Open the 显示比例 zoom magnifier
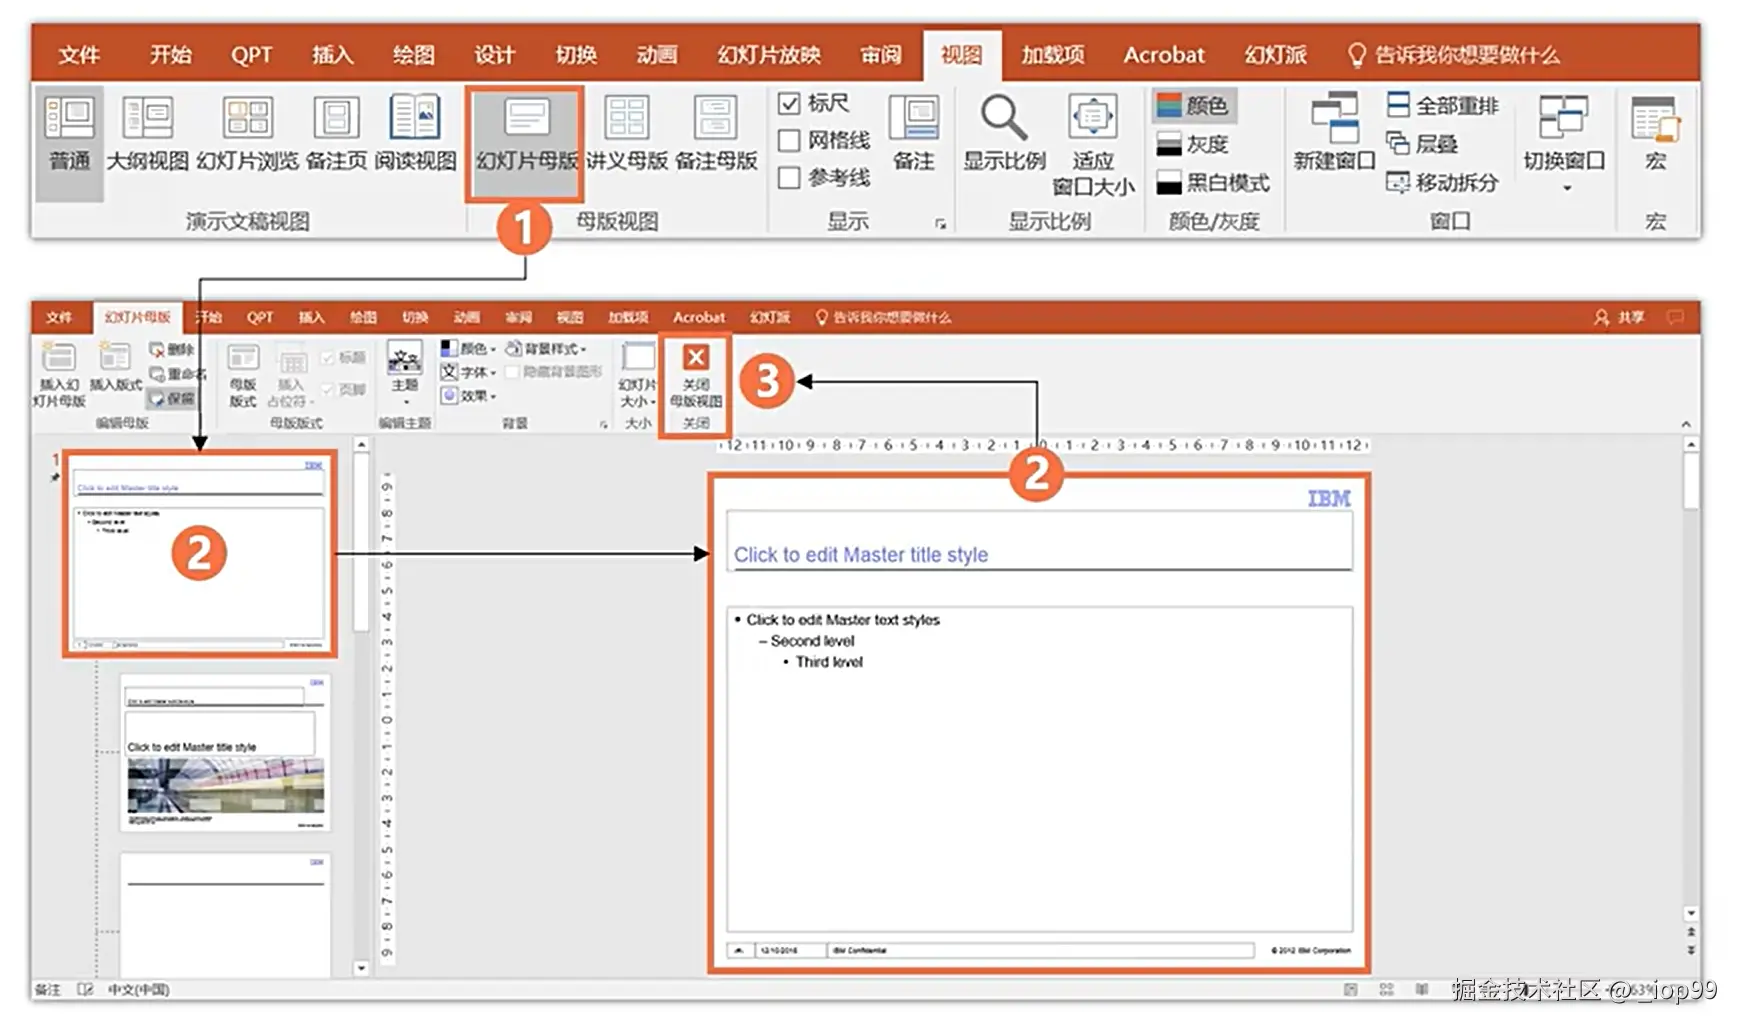This screenshot has width=1745, height=1032. tap(1004, 134)
